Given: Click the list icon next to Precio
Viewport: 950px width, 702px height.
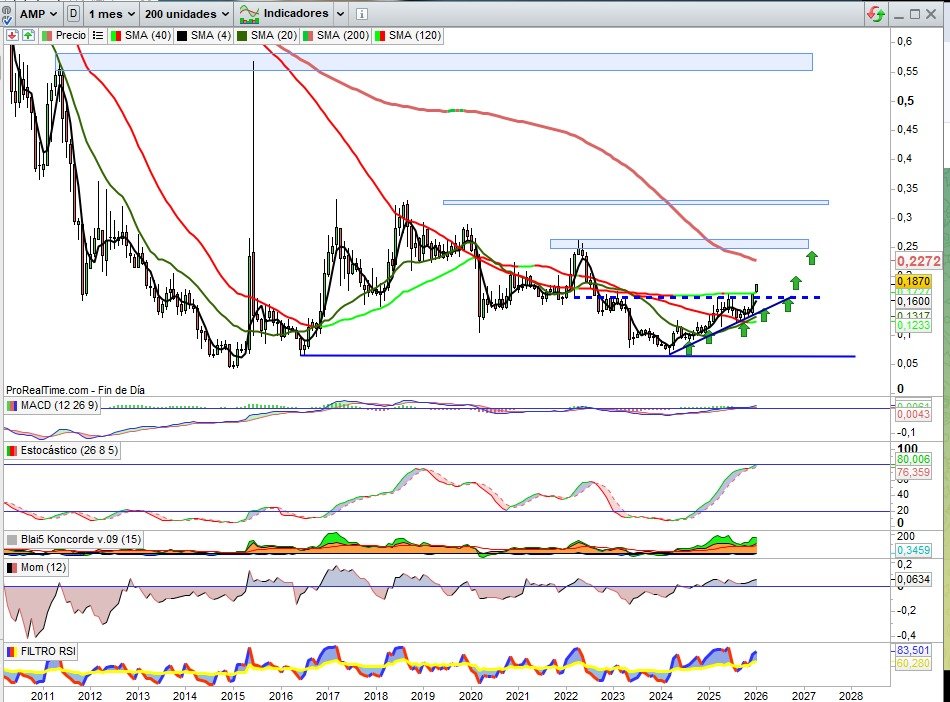Looking at the screenshot, I should click(98, 36).
